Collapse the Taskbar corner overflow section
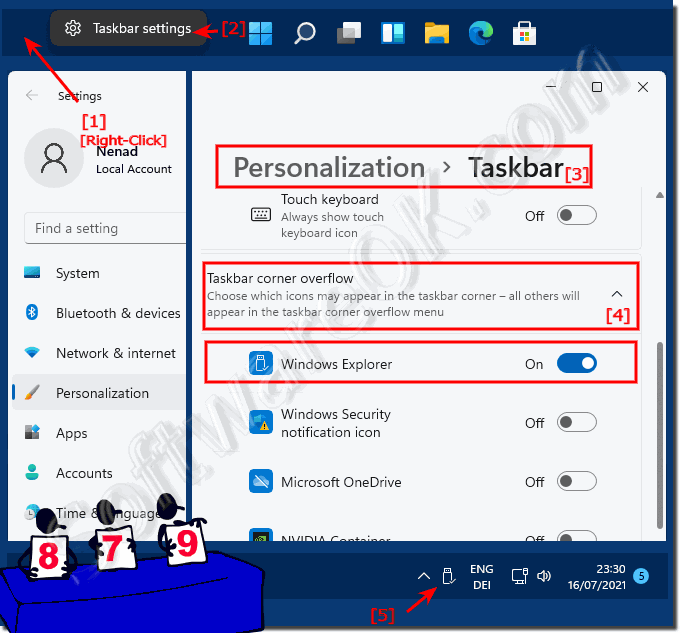This screenshot has height=633, width=680. point(617,294)
